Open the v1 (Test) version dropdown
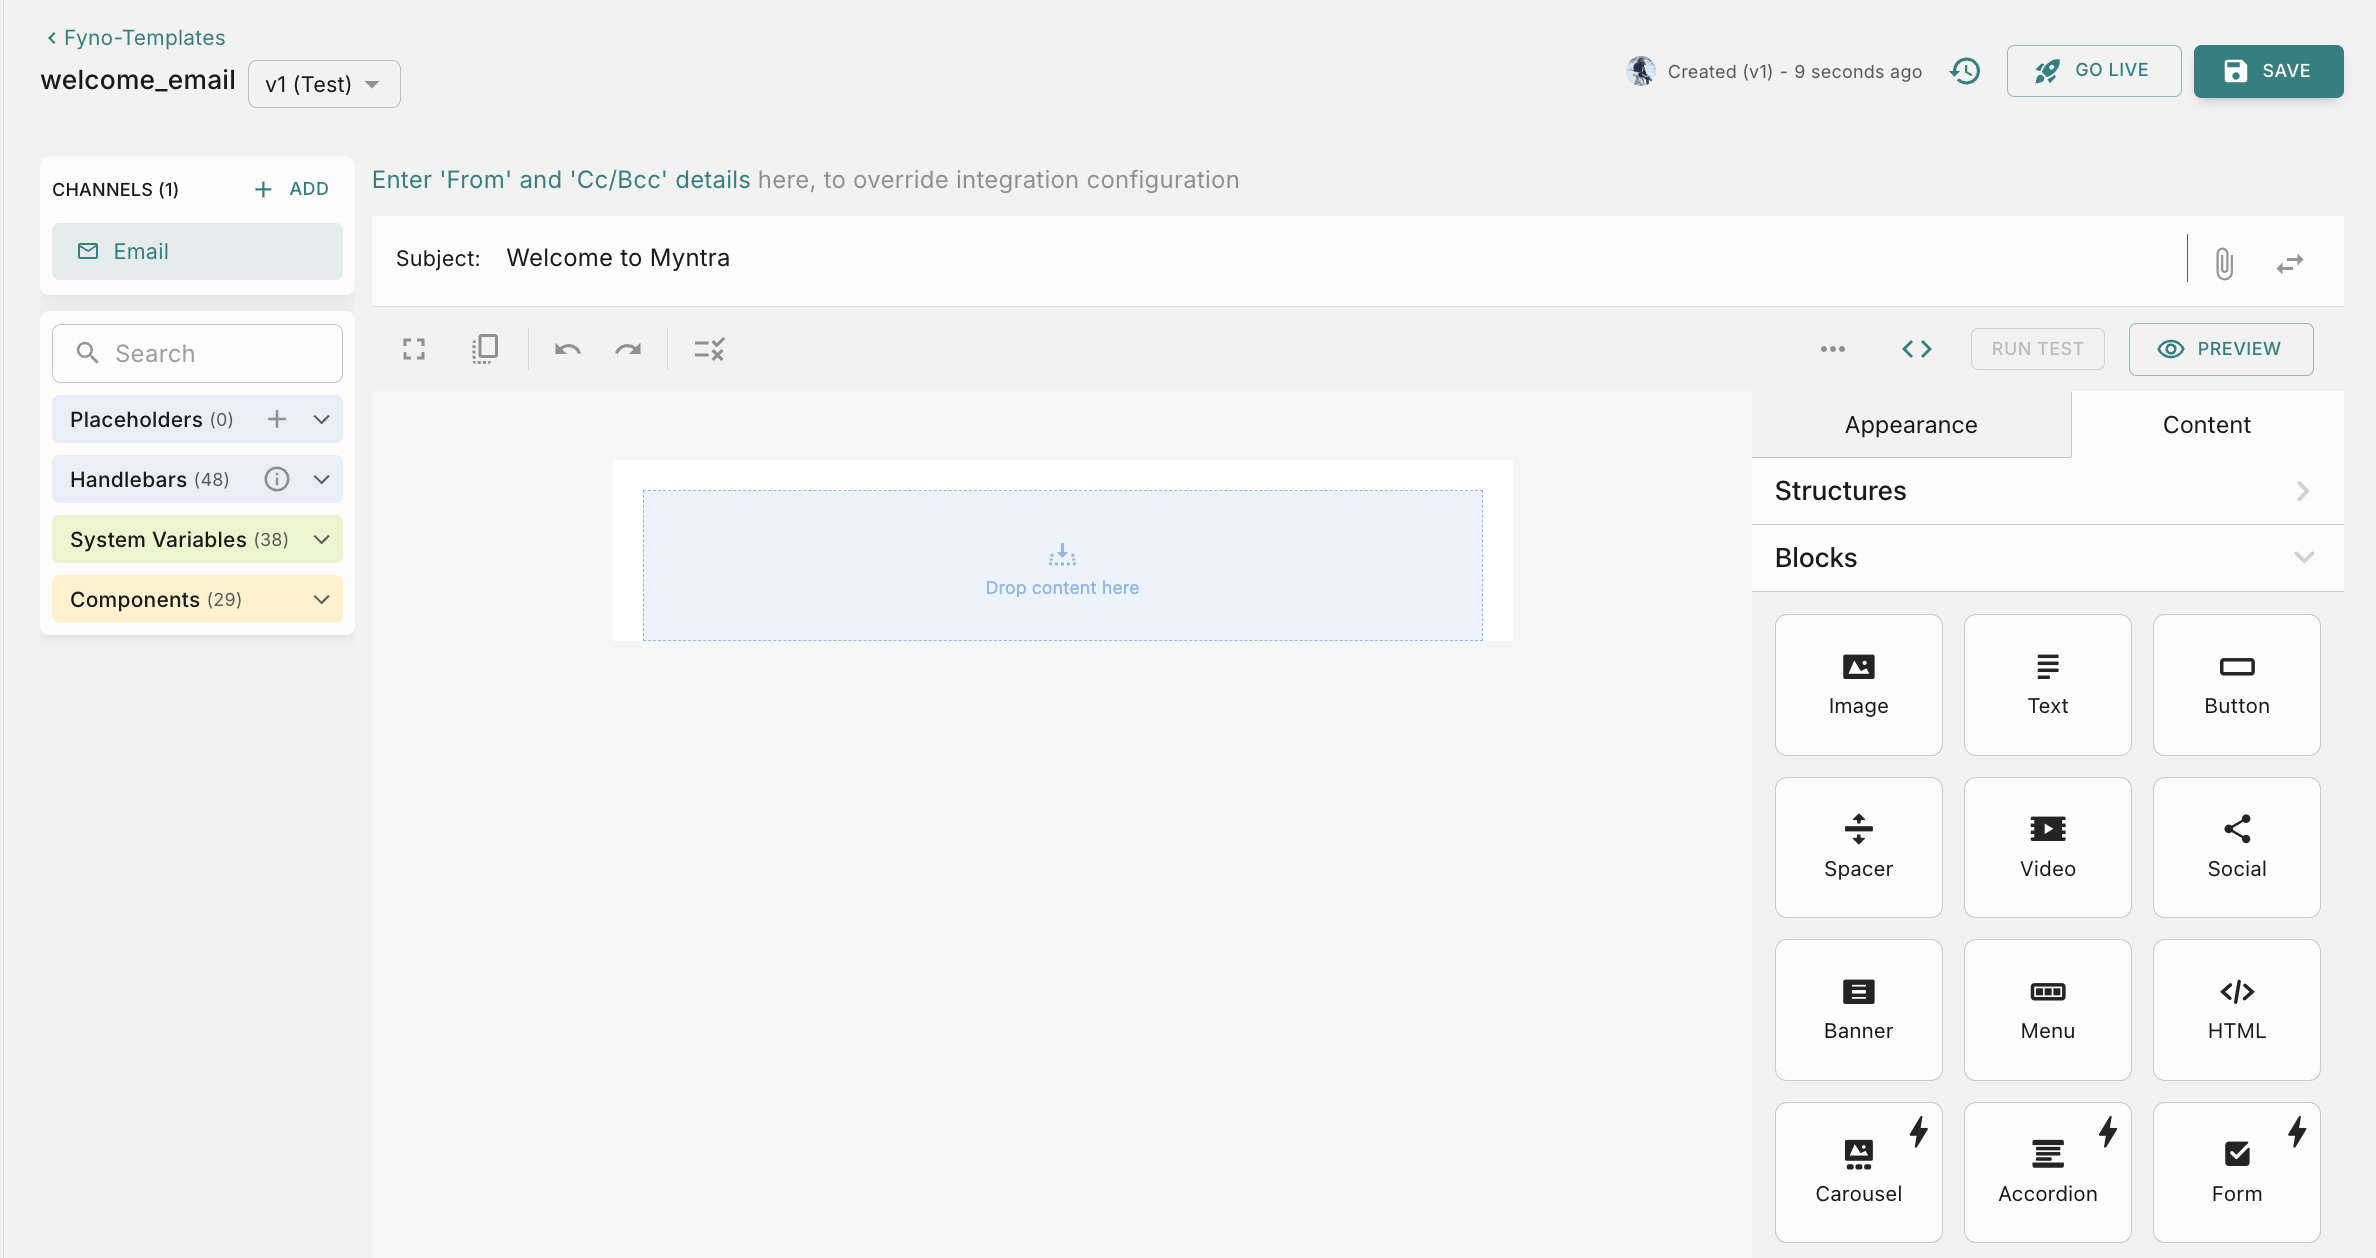 click(x=323, y=84)
